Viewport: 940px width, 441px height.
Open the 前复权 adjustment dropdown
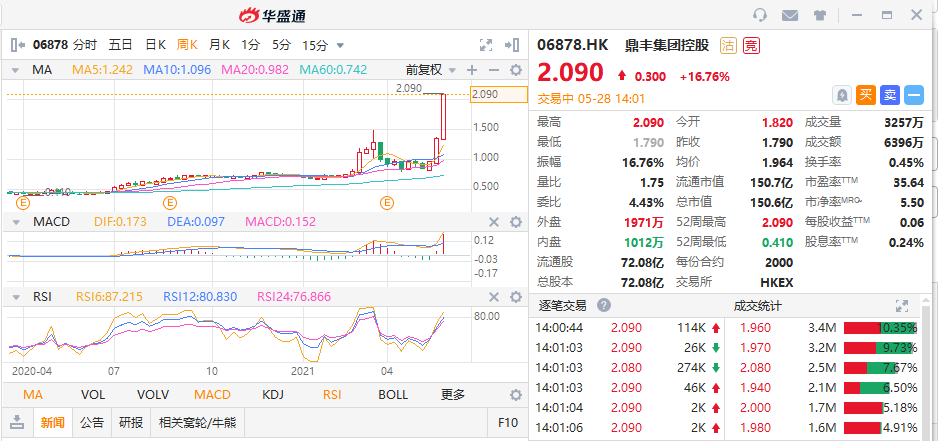(430, 70)
